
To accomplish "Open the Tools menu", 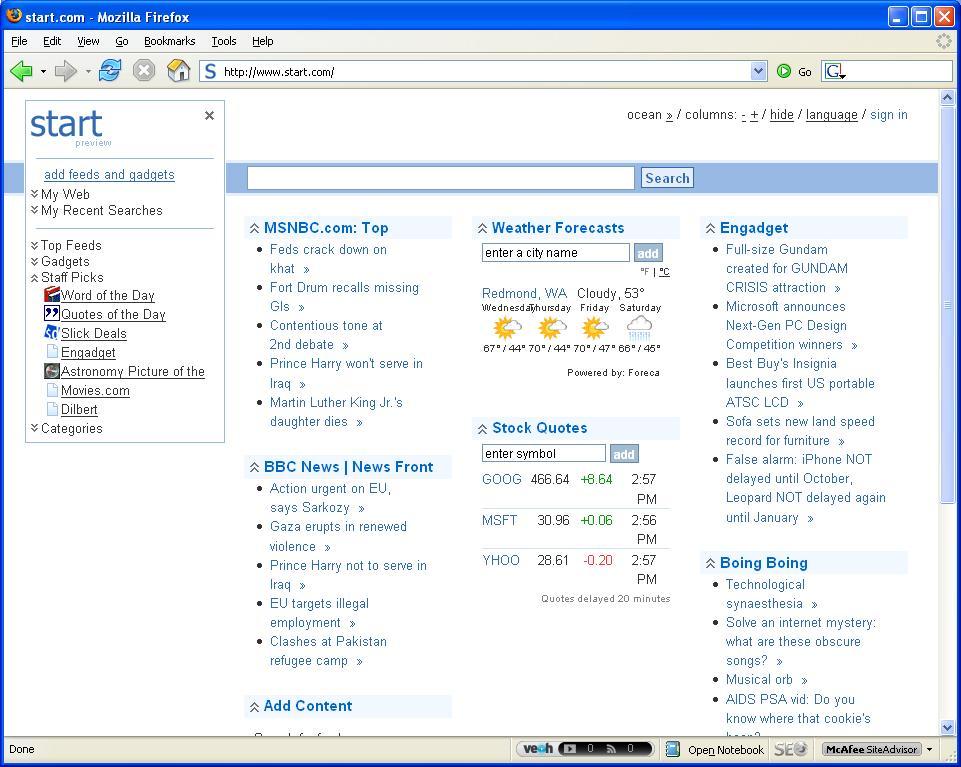I will (x=224, y=41).
